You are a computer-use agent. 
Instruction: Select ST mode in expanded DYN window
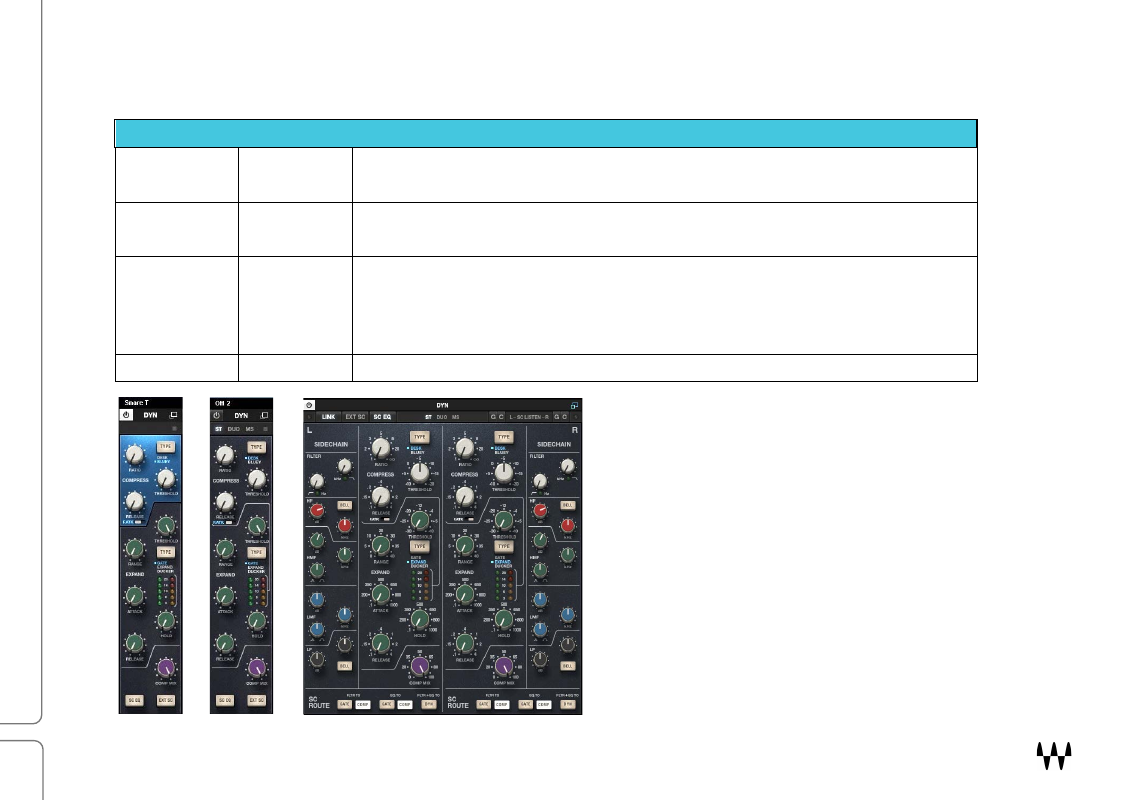coord(428,417)
